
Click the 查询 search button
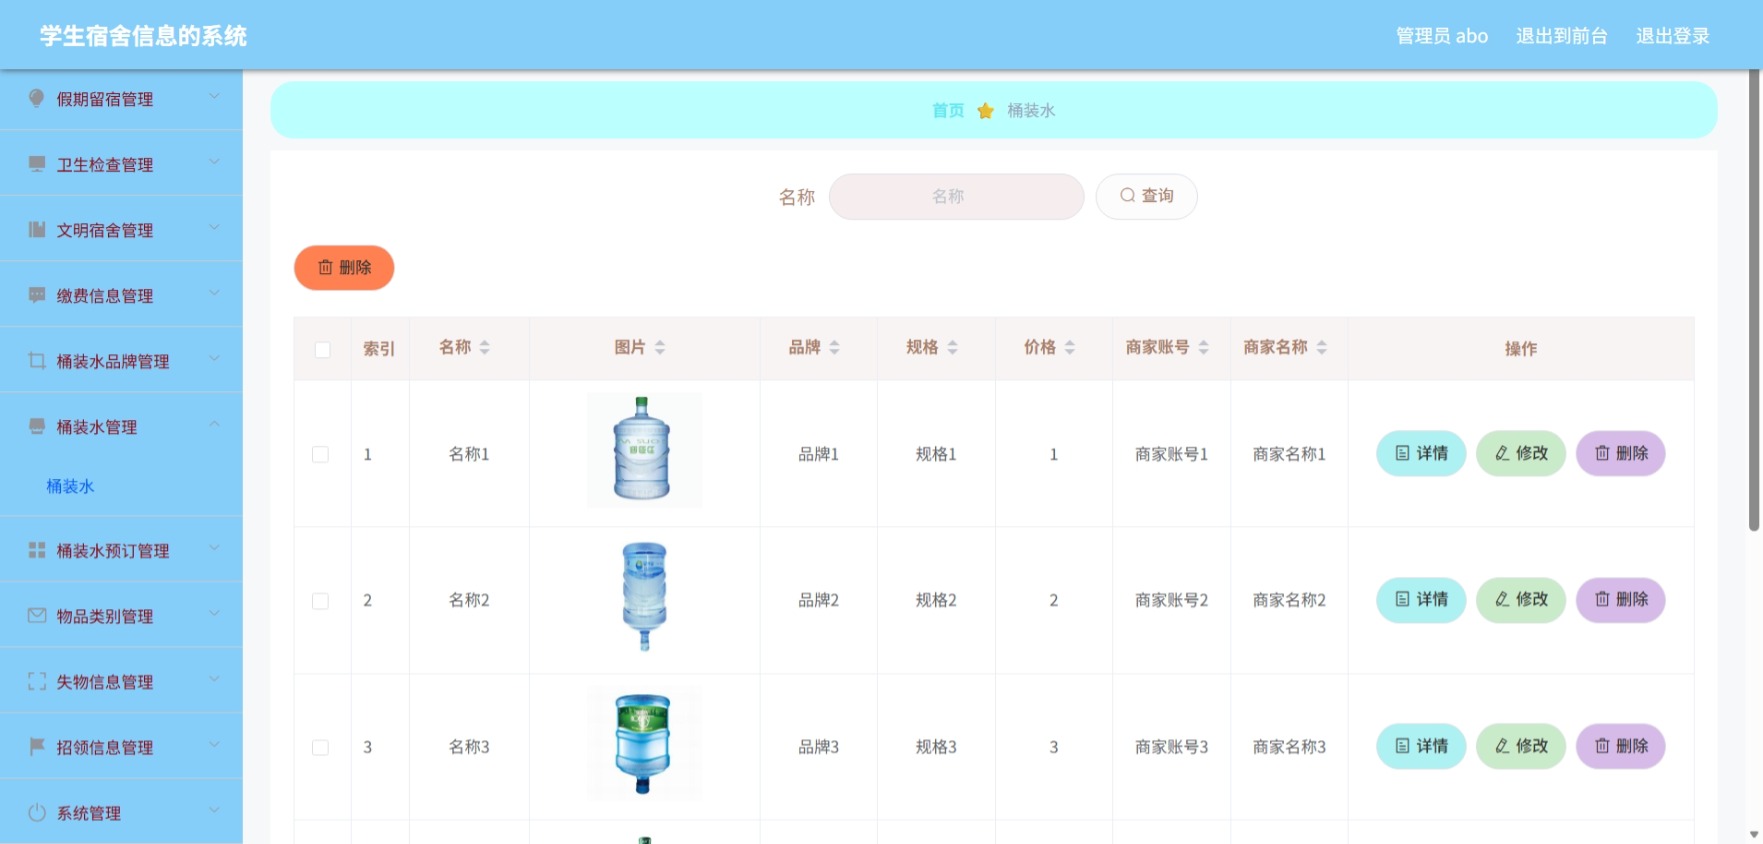(1146, 196)
